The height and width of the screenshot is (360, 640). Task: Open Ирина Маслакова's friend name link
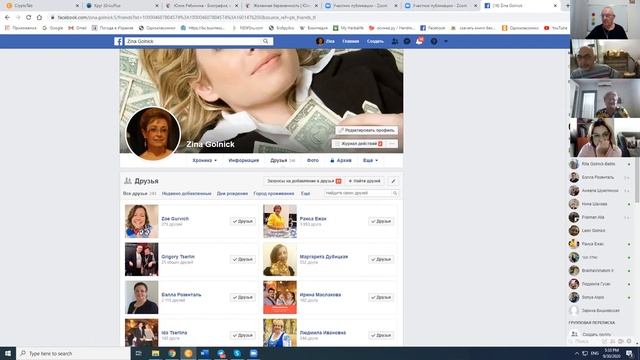pyautogui.click(x=320, y=295)
